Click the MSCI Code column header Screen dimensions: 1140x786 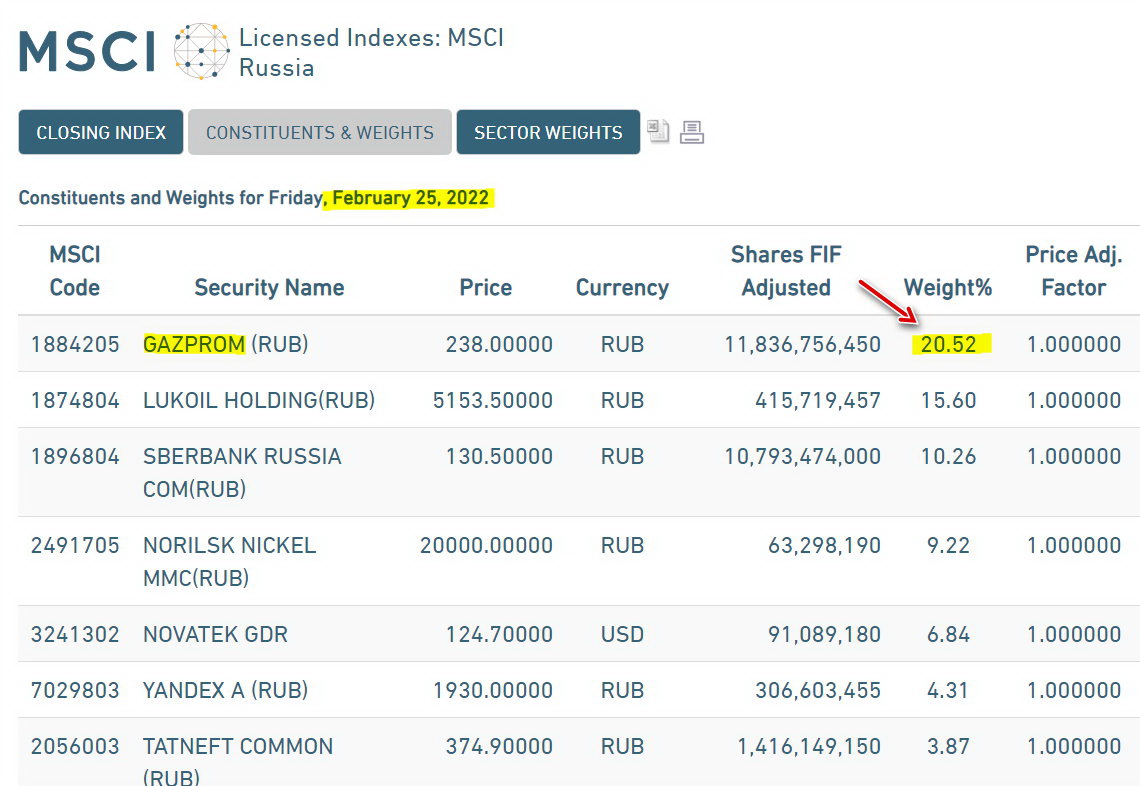pyautogui.click(x=75, y=271)
